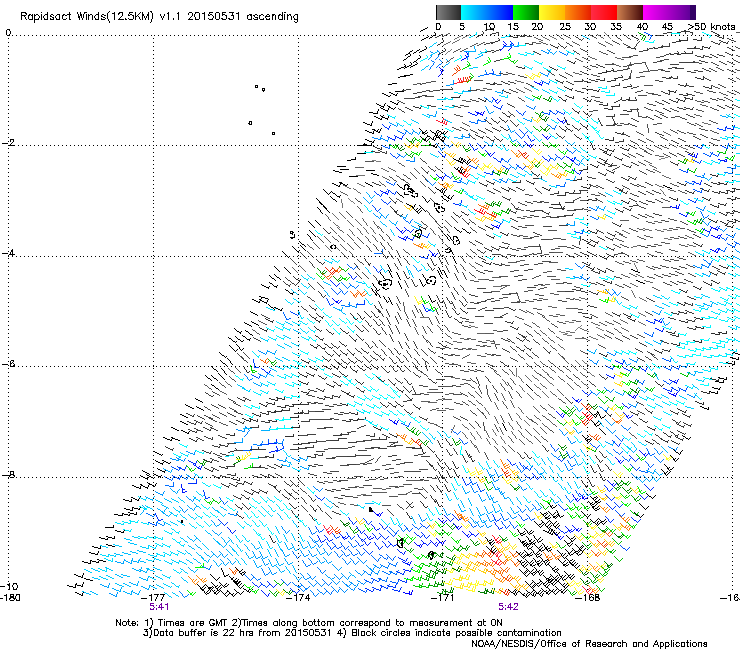
Task: Click the purple 5:41 time label
Action: click(159, 607)
